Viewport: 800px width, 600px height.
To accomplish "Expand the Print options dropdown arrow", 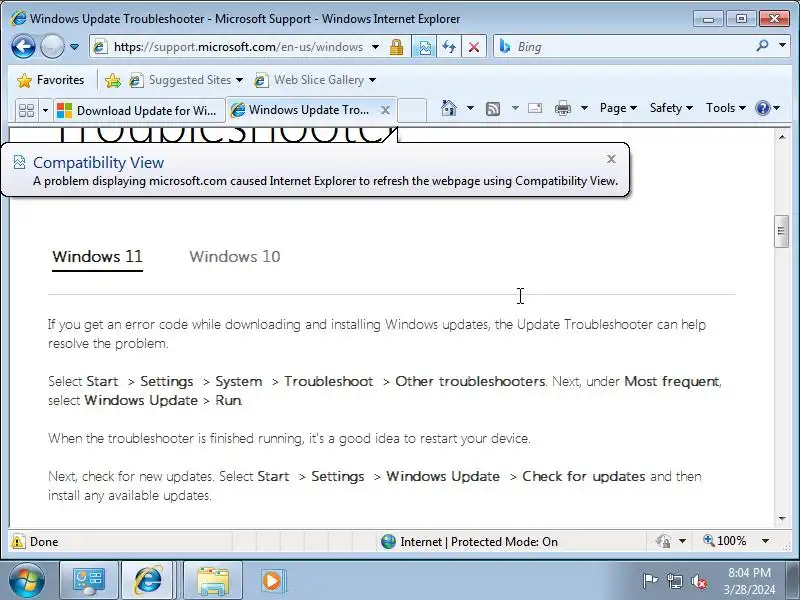I will pyautogui.click(x=584, y=108).
